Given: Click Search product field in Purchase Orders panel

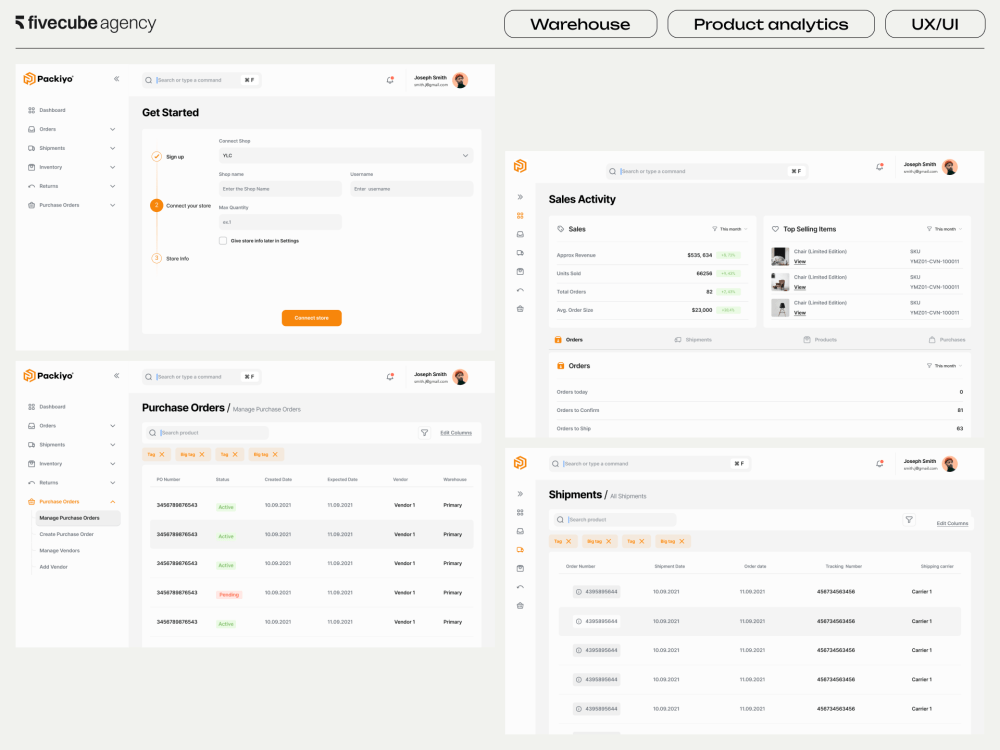Looking at the screenshot, I should coord(207,432).
